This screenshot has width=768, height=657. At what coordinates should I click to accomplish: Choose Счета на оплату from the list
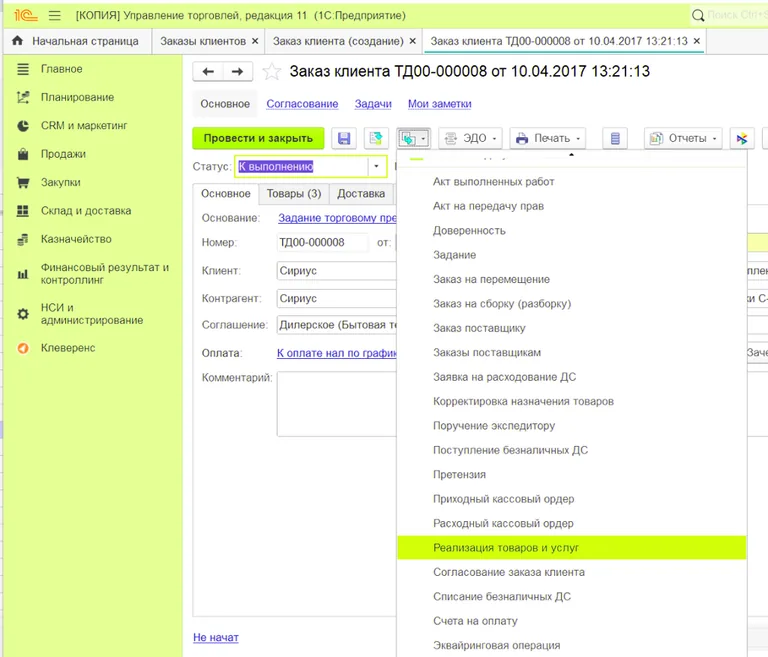point(475,621)
